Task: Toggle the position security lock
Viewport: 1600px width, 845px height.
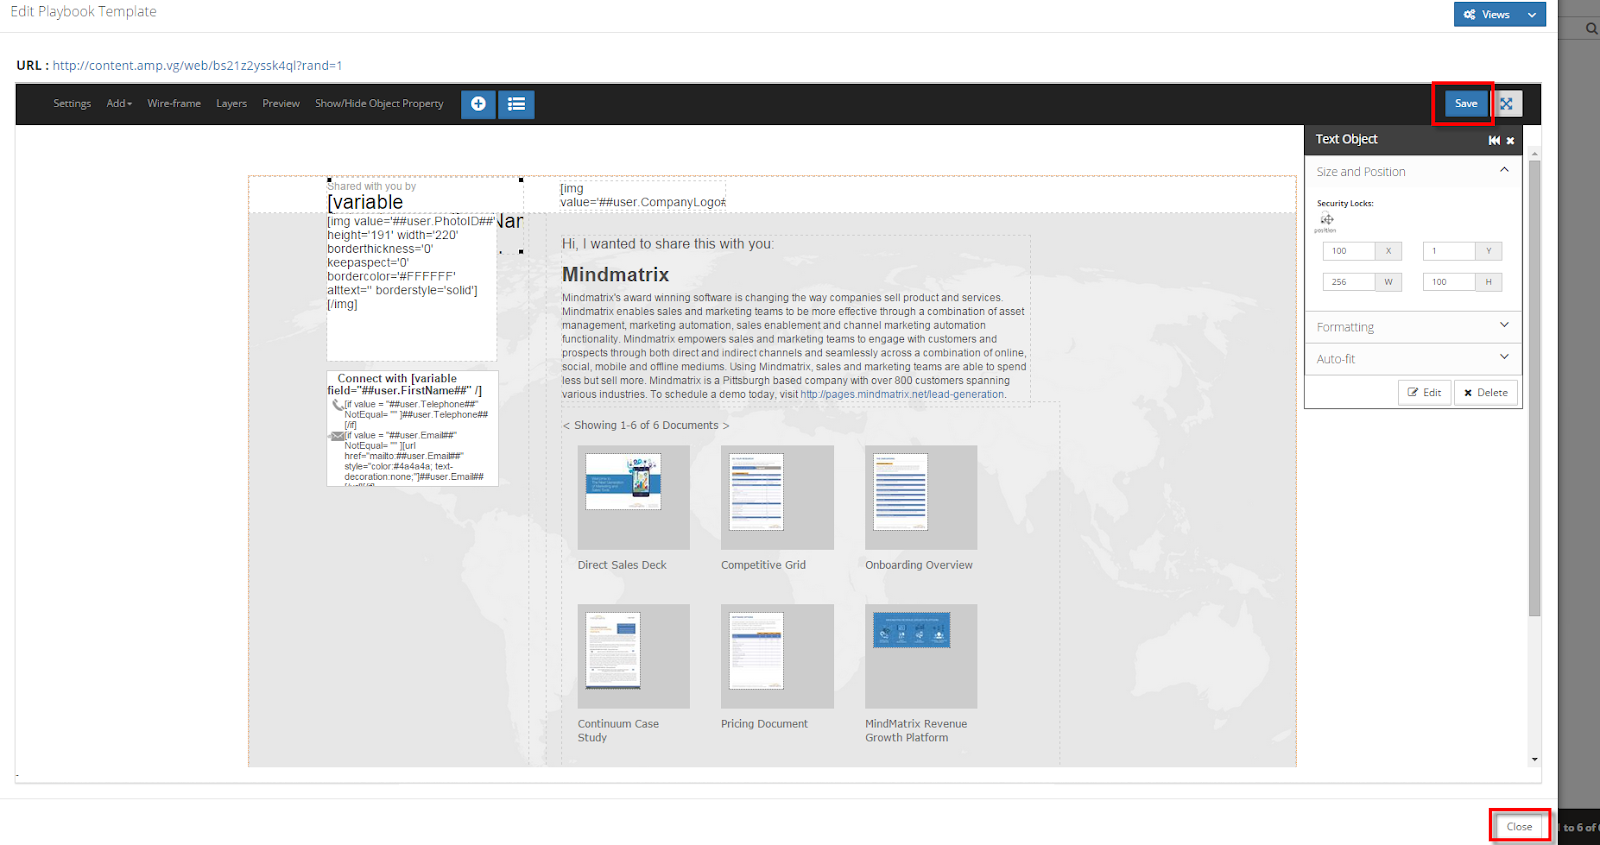Action: (x=1327, y=220)
